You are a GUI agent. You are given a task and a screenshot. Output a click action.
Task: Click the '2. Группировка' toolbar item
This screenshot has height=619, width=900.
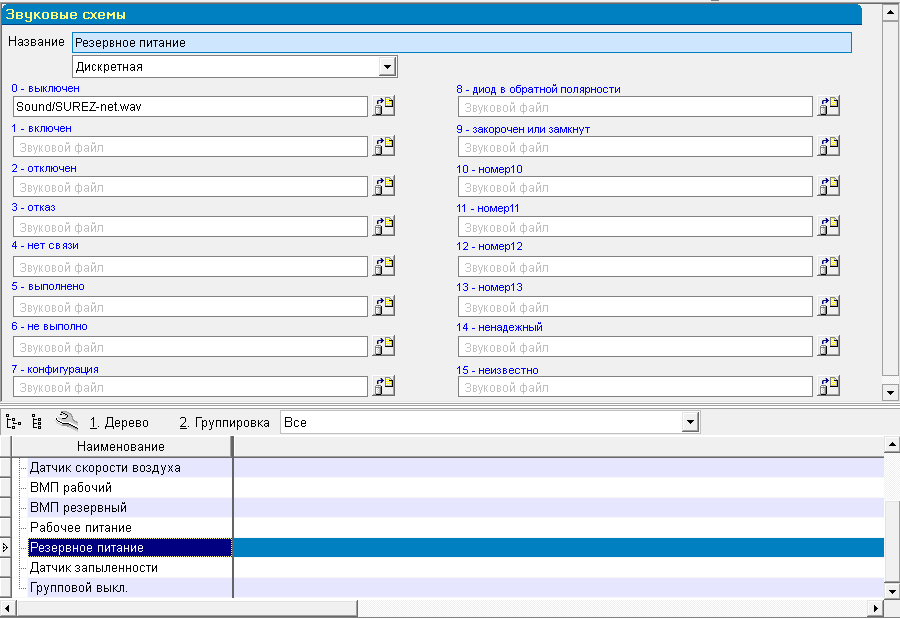[x=224, y=423]
